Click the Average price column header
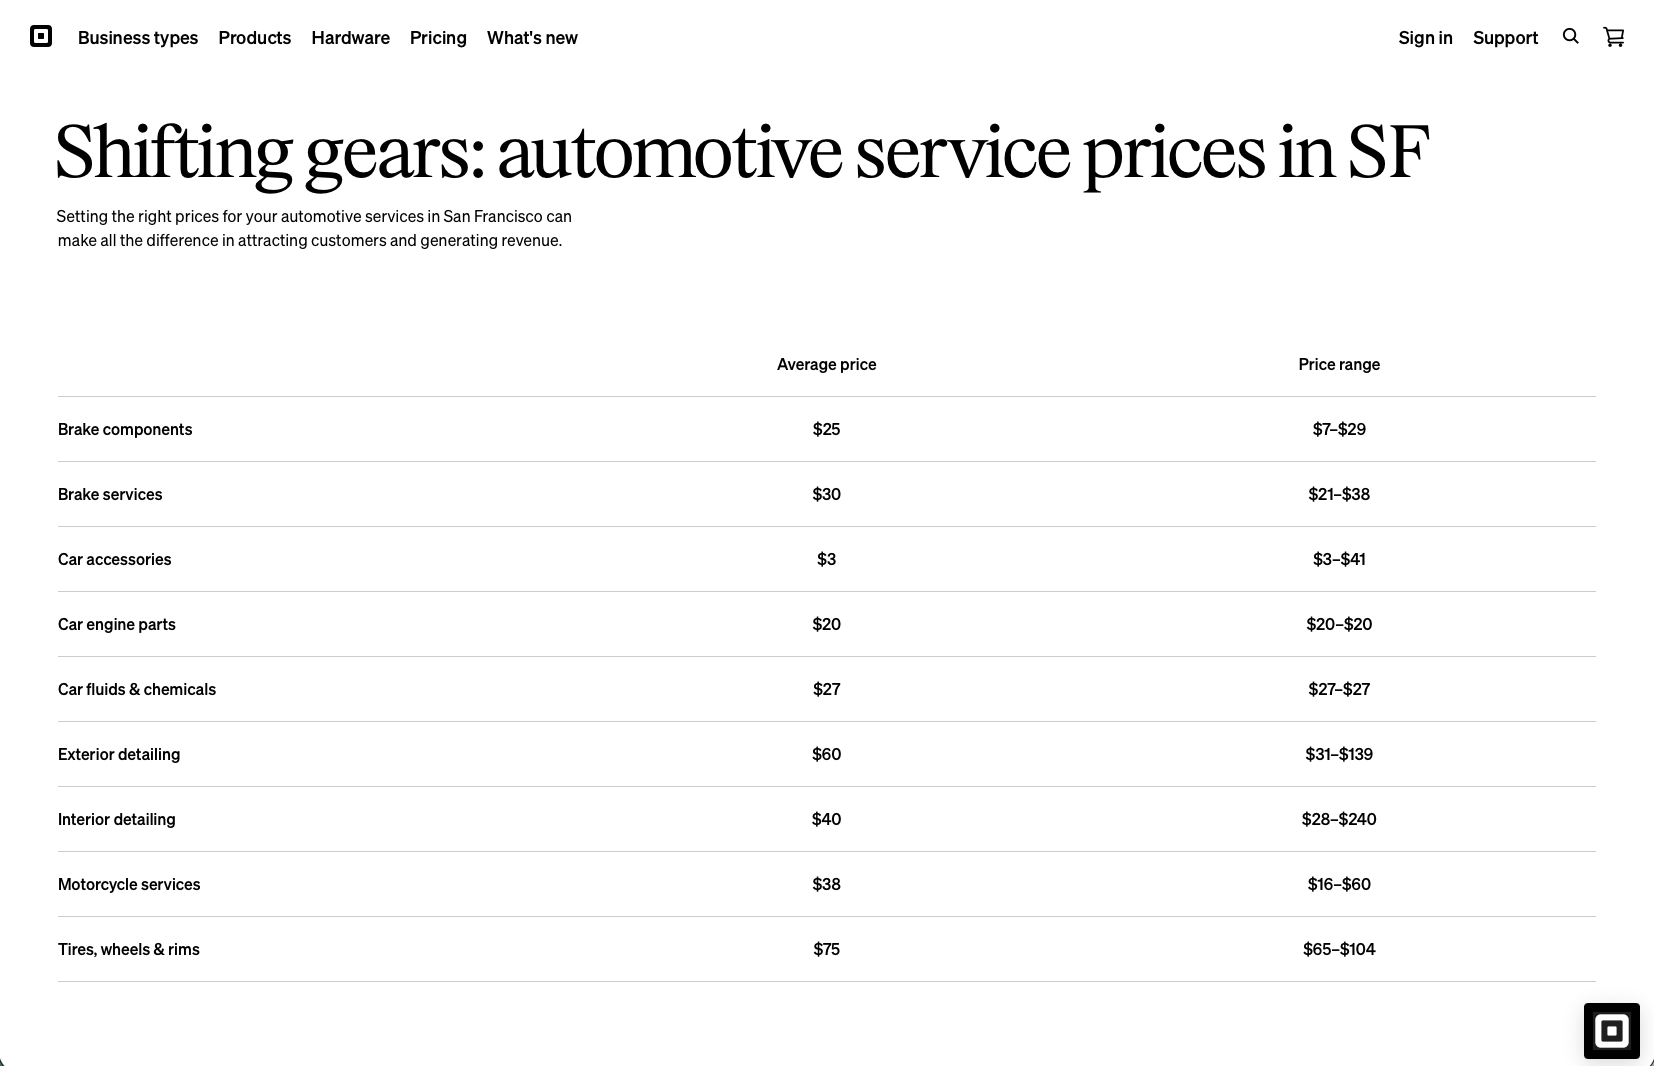Image resolution: width=1654 pixels, height=1066 pixels. [826, 364]
